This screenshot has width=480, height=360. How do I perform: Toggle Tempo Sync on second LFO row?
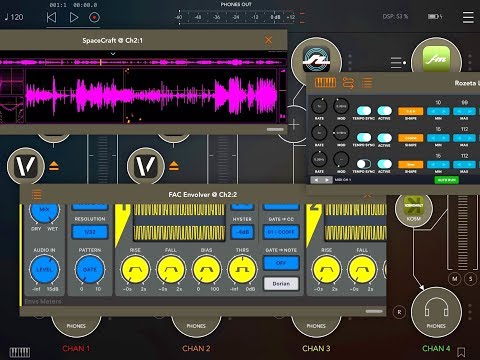pyautogui.click(x=364, y=137)
